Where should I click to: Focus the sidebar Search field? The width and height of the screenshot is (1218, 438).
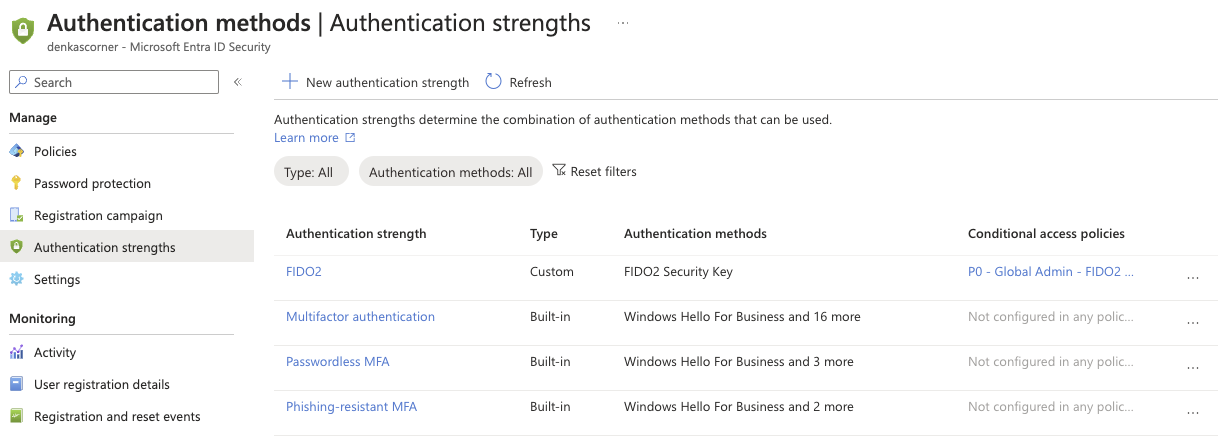[113, 82]
